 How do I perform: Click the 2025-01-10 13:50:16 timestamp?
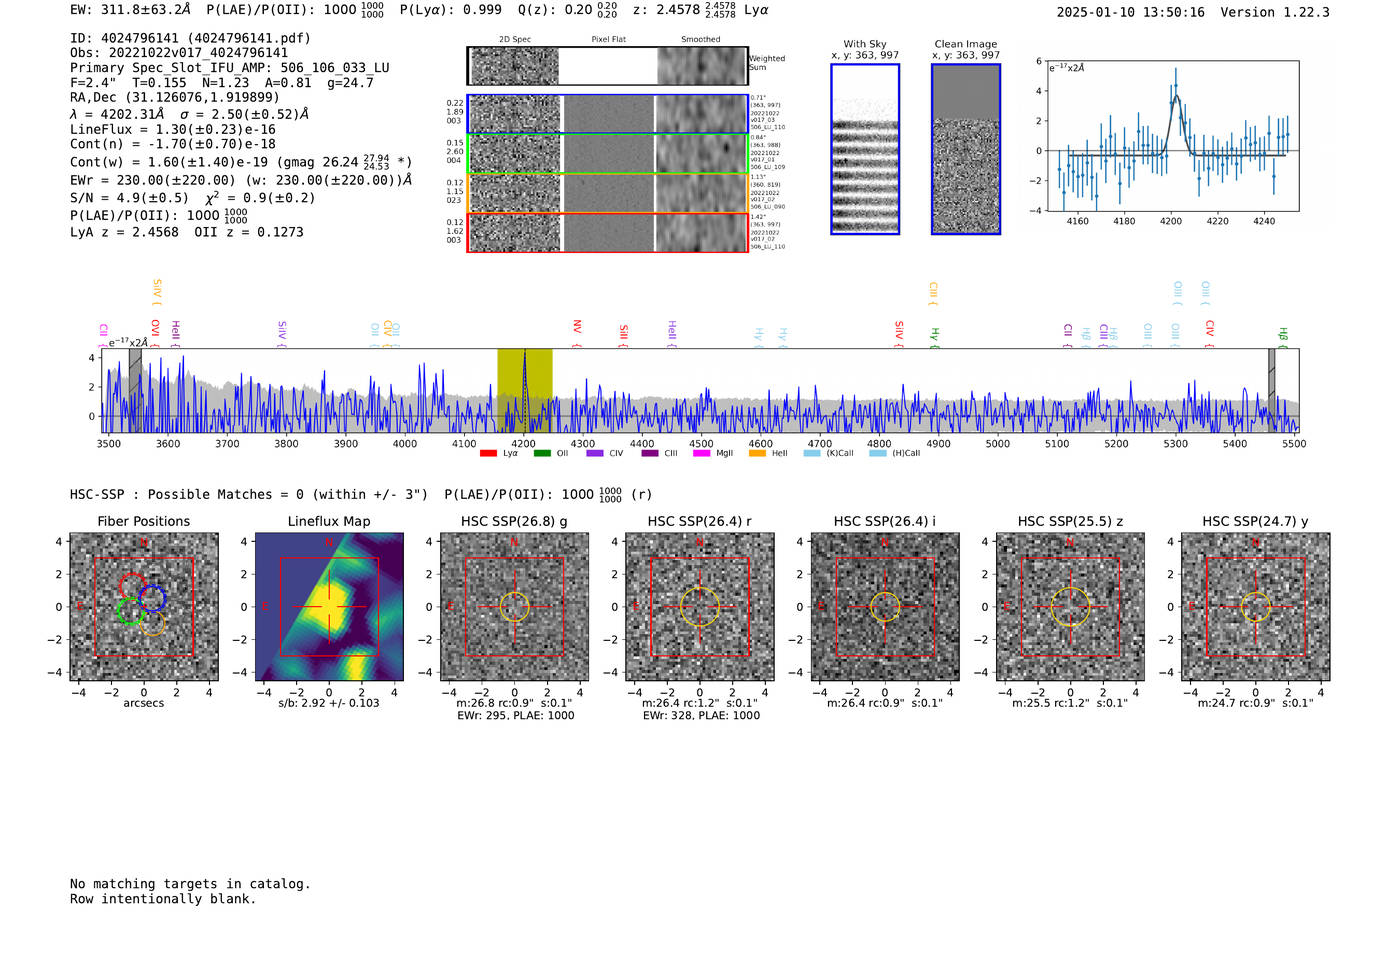tap(1131, 12)
